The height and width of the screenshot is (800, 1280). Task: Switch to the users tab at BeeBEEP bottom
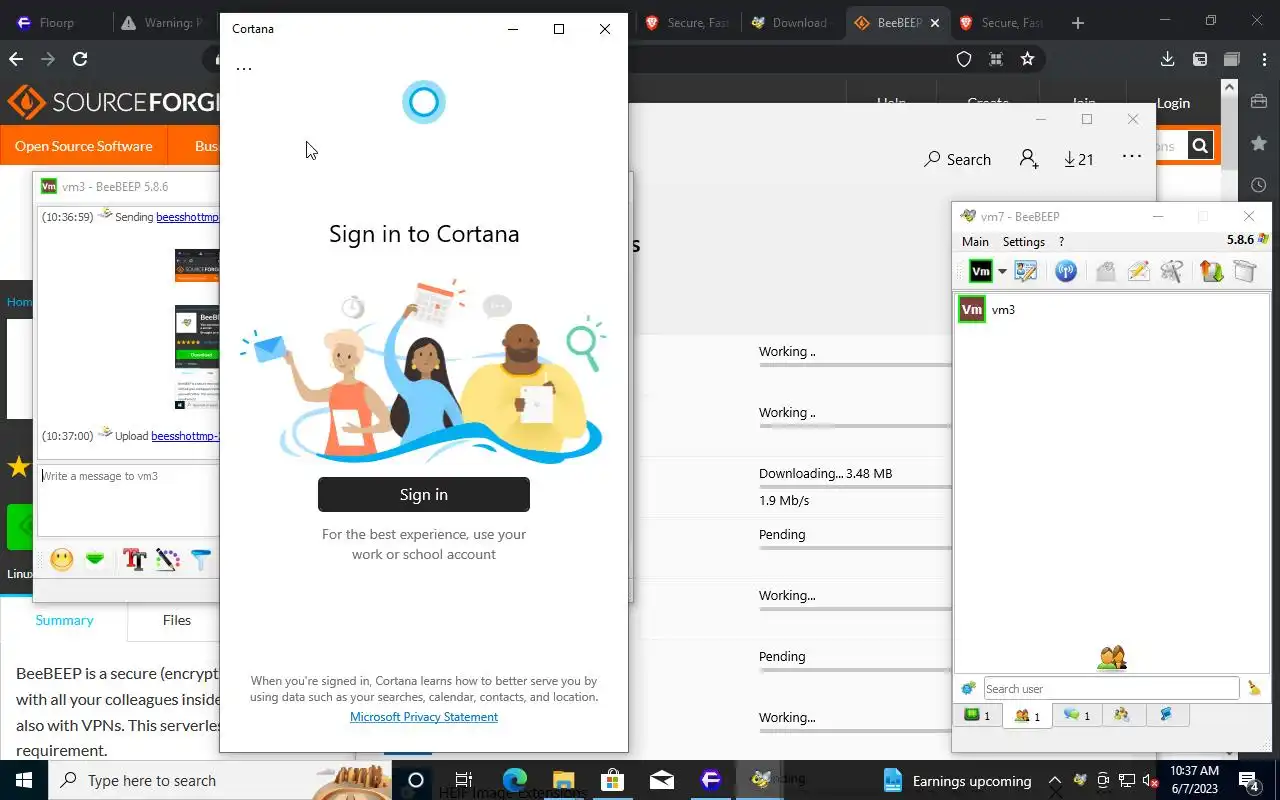[x=1027, y=715]
